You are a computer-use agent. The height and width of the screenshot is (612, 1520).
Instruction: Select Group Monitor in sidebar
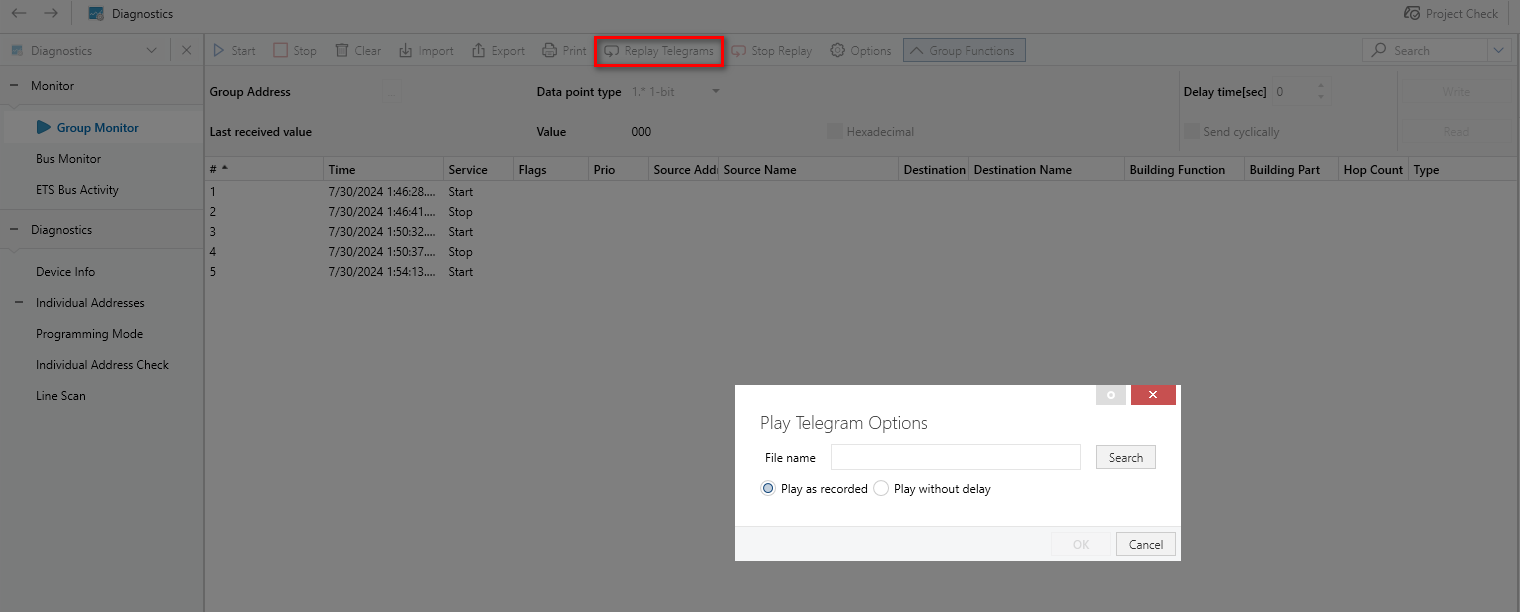point(97,127)
